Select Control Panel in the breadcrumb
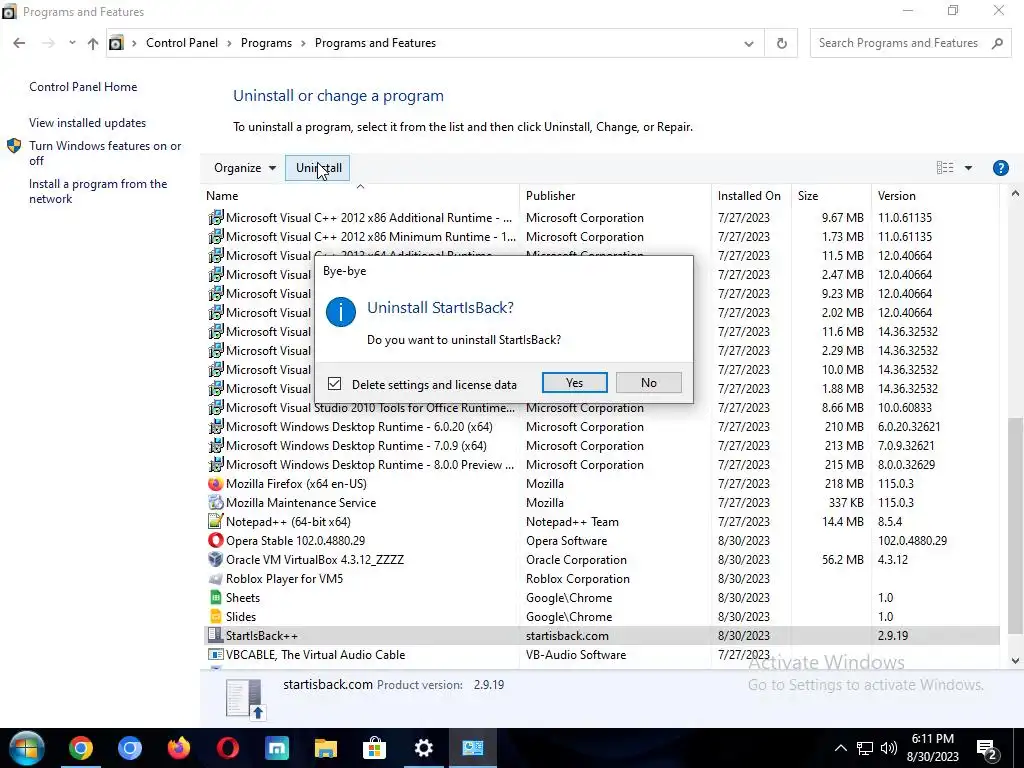The height and width of the screenshot is (768, 1024). 182,43
